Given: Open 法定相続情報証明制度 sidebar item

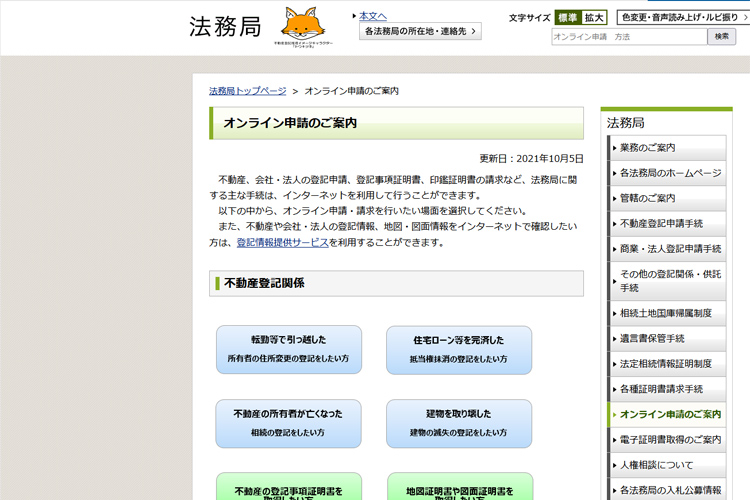Looking at the screenshot, I should (x=667, y=364).
